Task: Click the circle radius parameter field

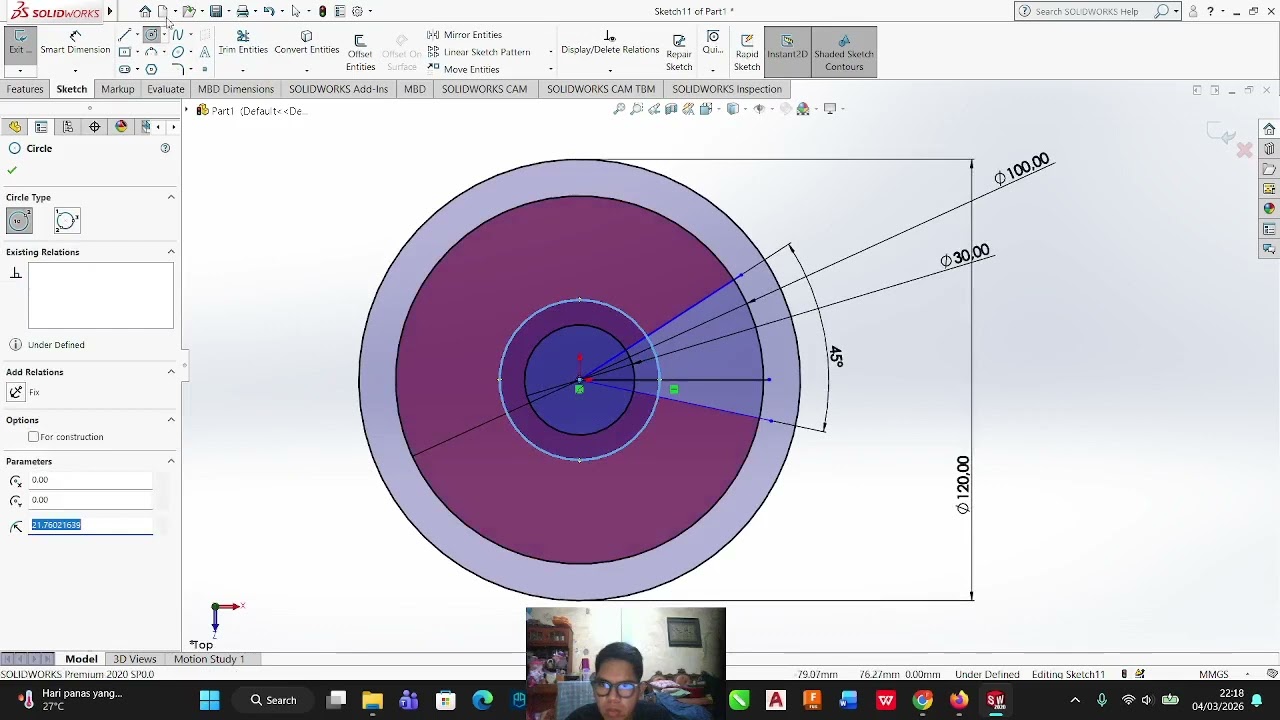Action: 91,525
